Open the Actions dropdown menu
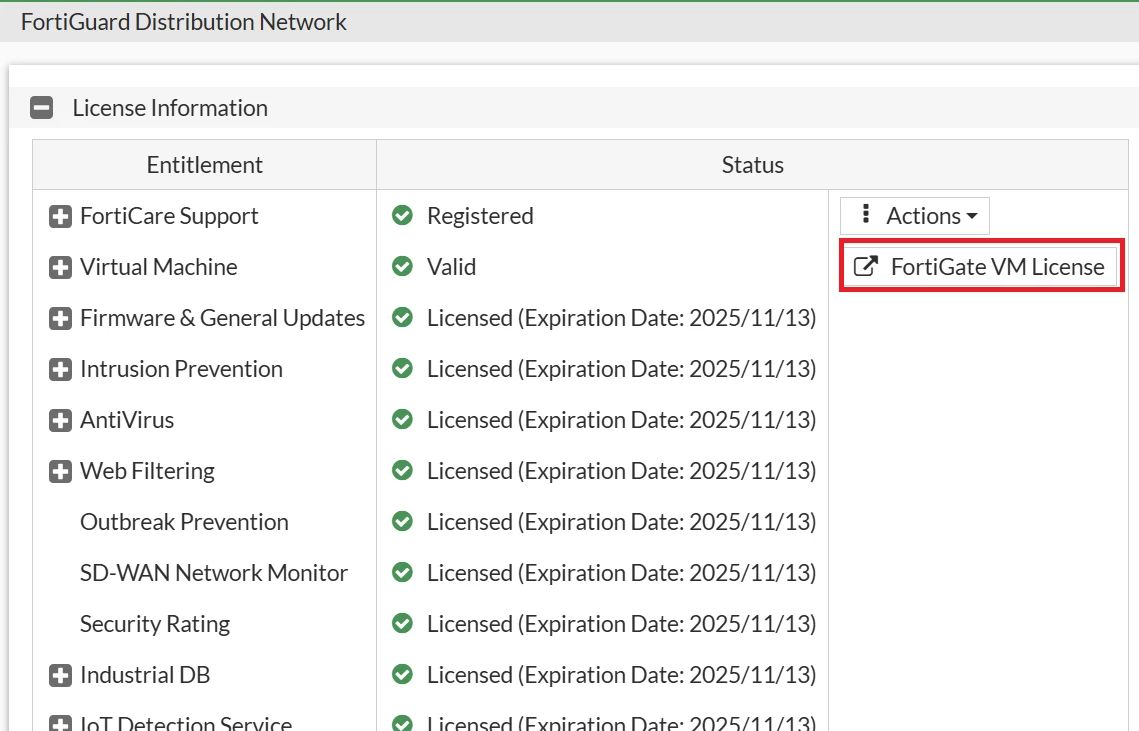 (x=915, y=216)
